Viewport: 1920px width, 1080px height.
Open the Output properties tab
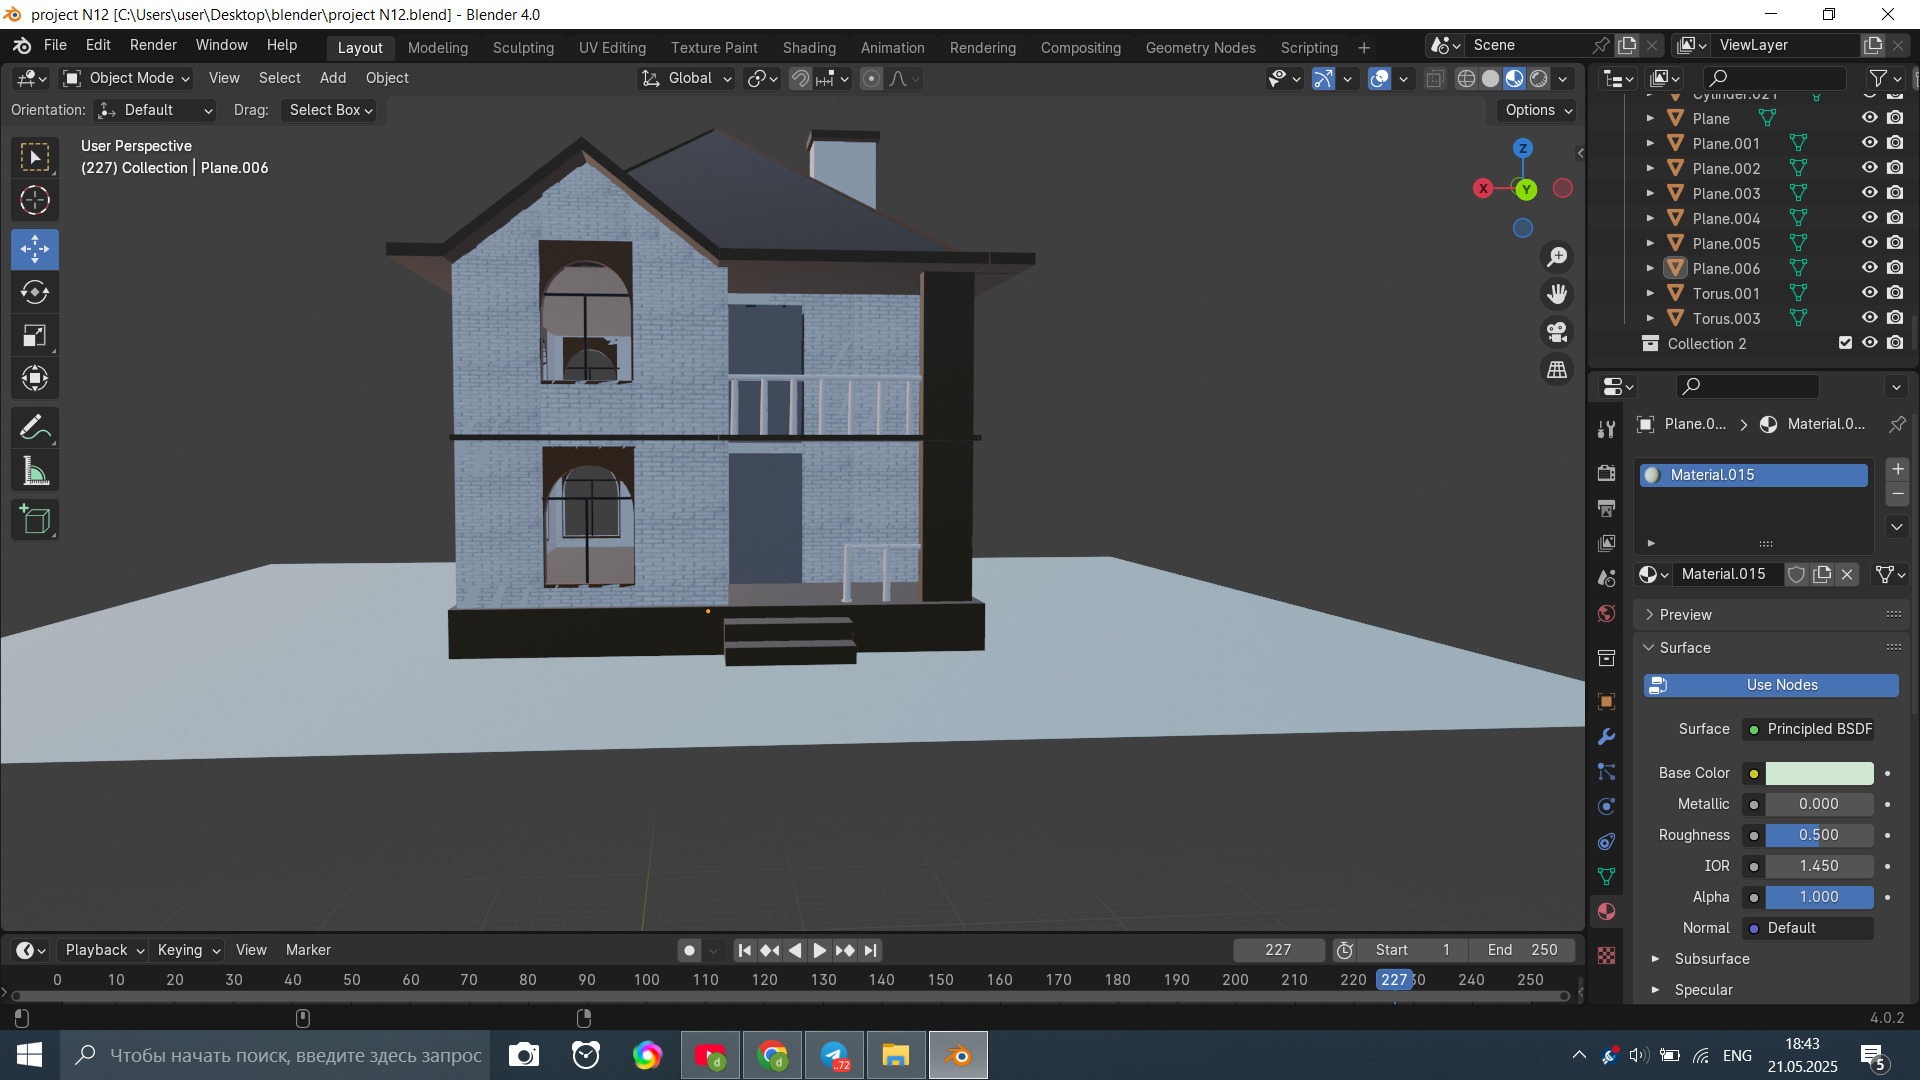click(x=1606, y=508)
